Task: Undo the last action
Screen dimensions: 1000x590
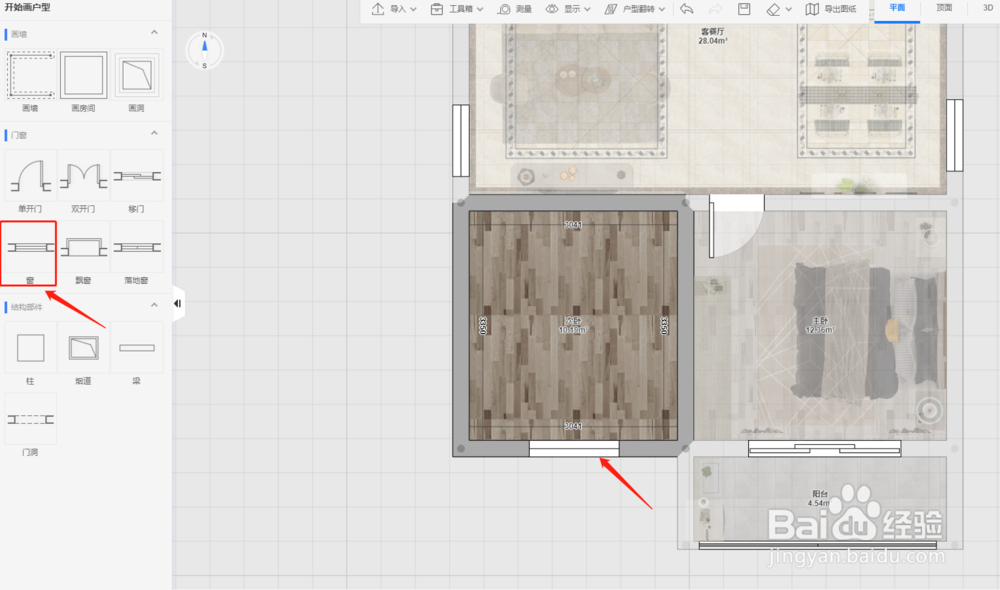Action: [687, 9]
